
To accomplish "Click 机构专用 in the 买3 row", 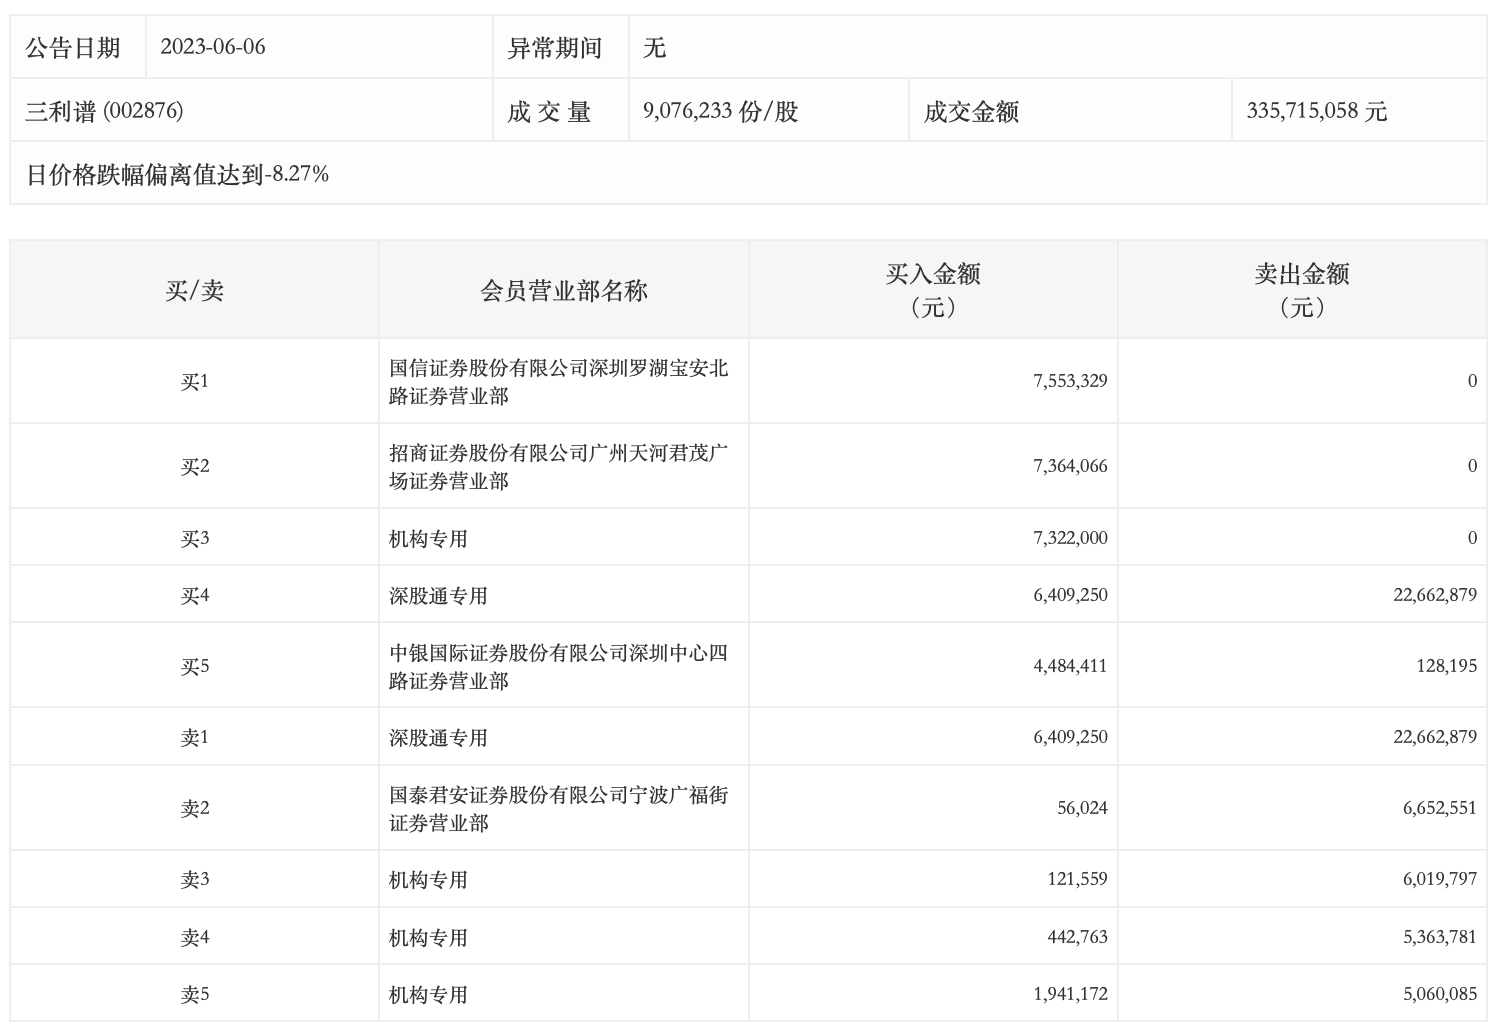I will tap(428, 539).
